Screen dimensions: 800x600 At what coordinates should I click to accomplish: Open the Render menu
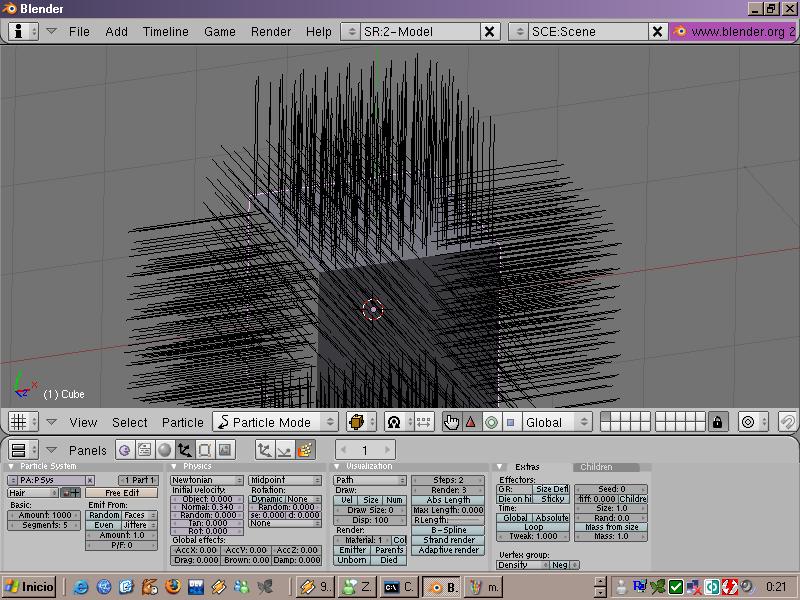coord(271,31)
